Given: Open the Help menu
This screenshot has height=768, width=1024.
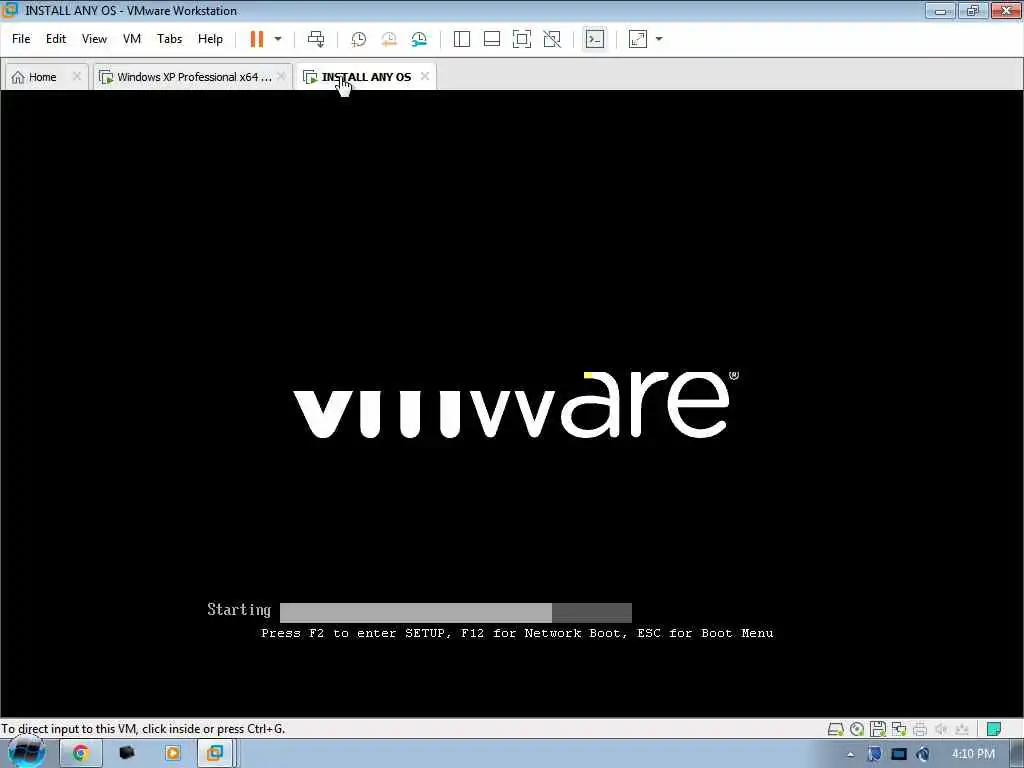Looking at the screenshot, I should (x=210, y=39).
